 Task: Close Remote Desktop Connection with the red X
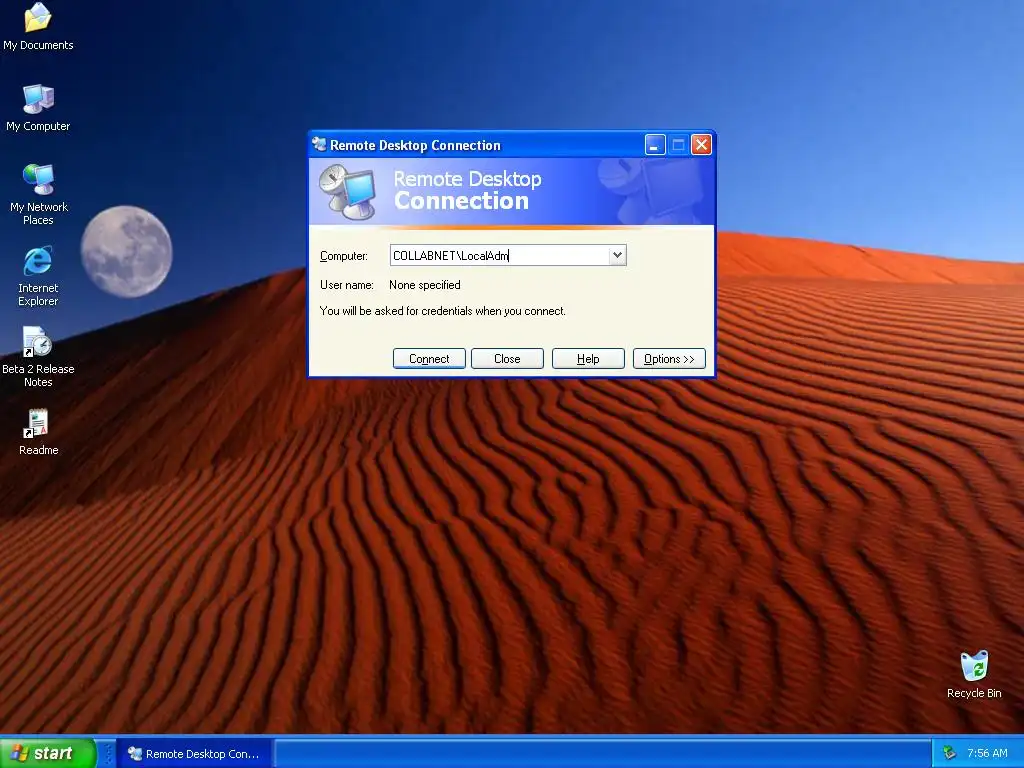[701, 145]
